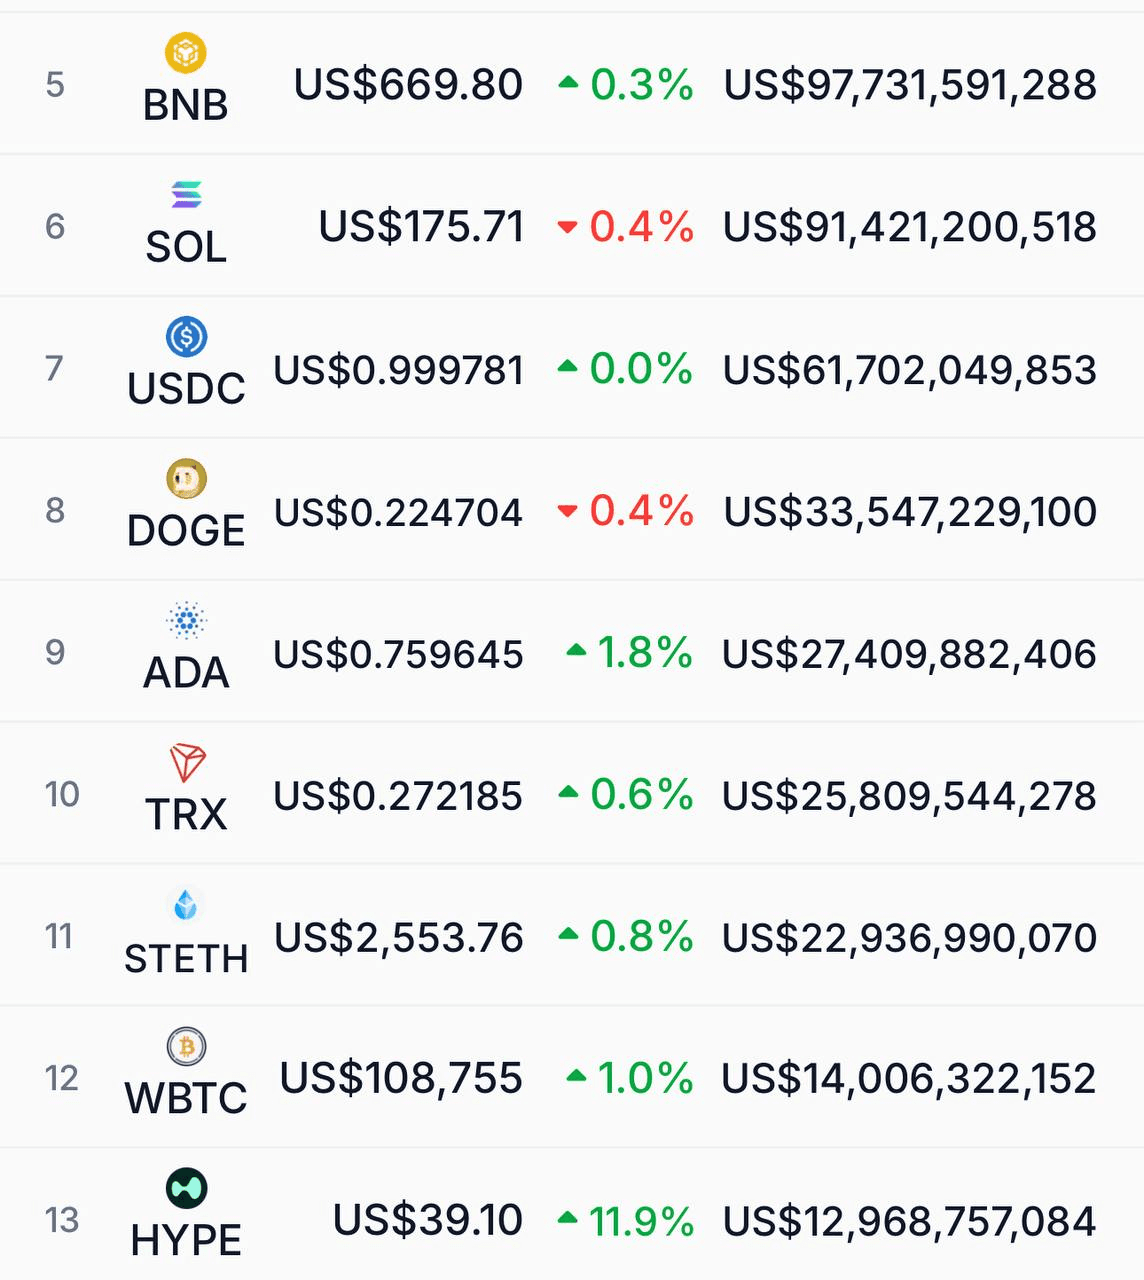Tap USDC market cap US$61,702,049,853

pos(910,370)
